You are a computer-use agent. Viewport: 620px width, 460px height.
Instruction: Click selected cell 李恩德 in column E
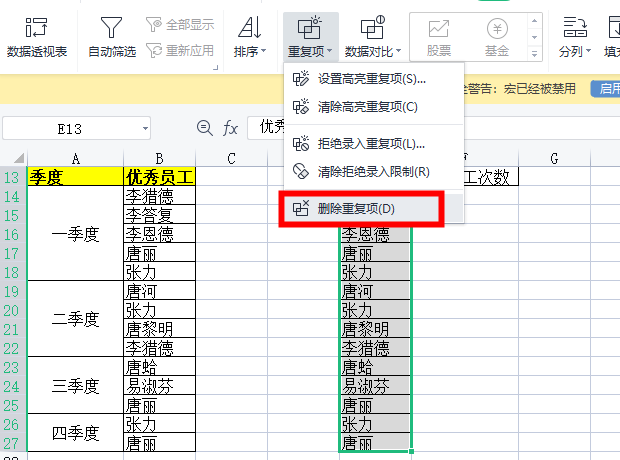click(375, 234)
